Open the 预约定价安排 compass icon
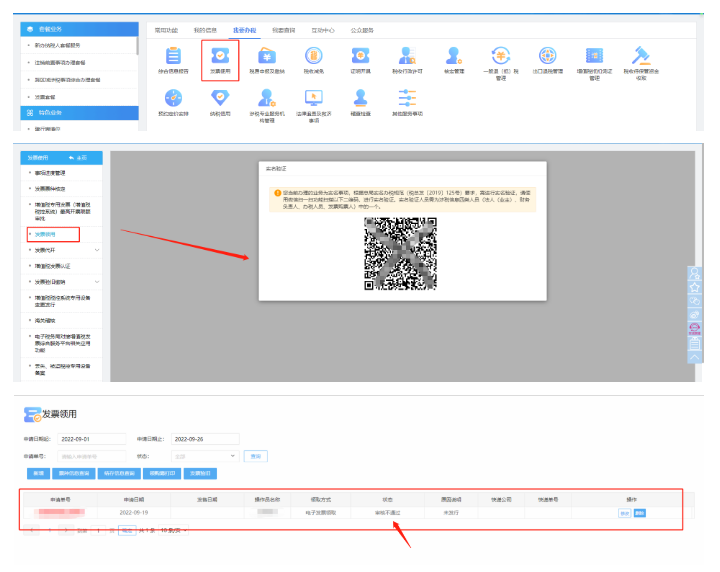This screenshot has width=720, height=572. 173,98
